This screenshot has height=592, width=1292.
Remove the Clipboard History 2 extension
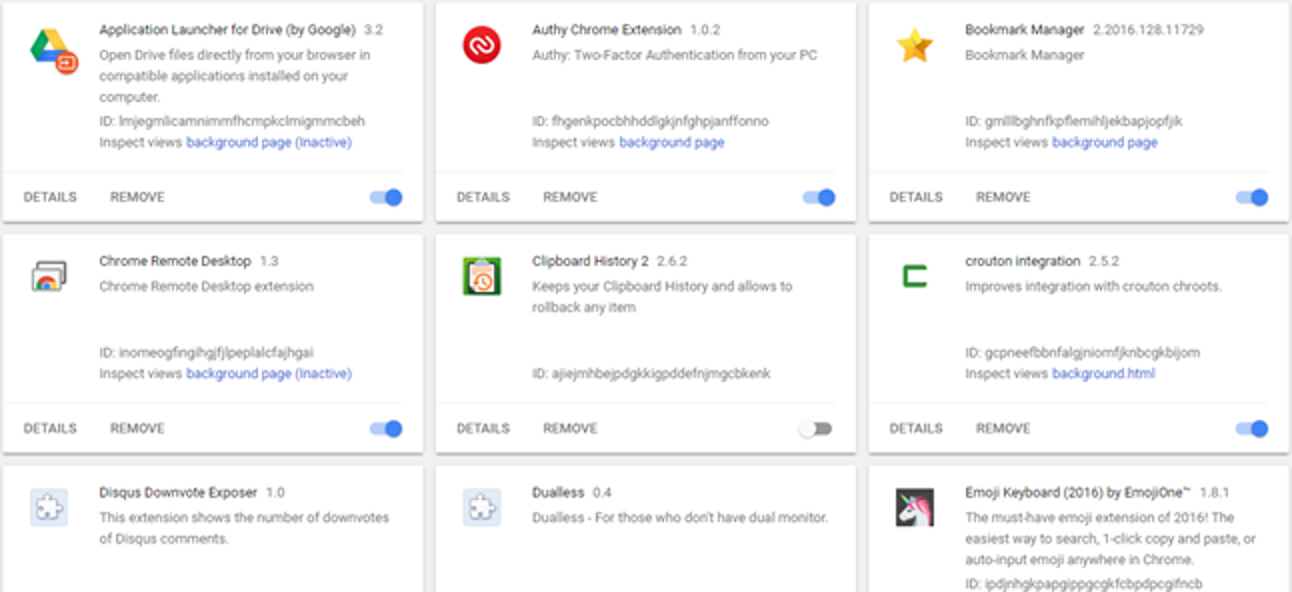tap(570, 428)
